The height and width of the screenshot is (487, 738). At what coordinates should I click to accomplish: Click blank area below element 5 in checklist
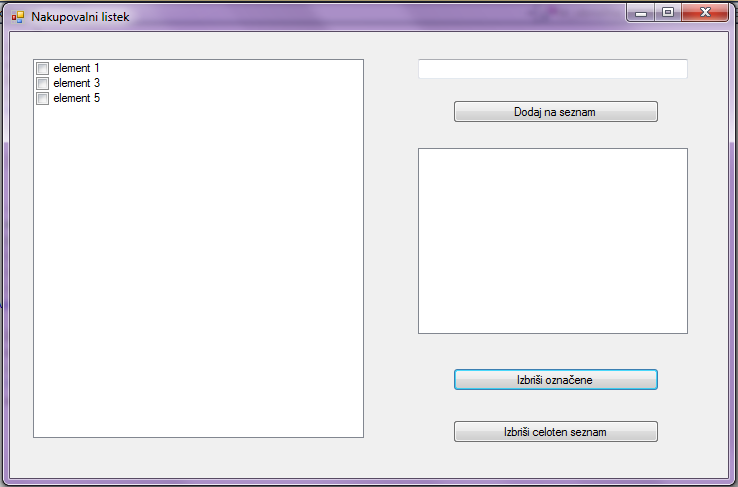198,271
